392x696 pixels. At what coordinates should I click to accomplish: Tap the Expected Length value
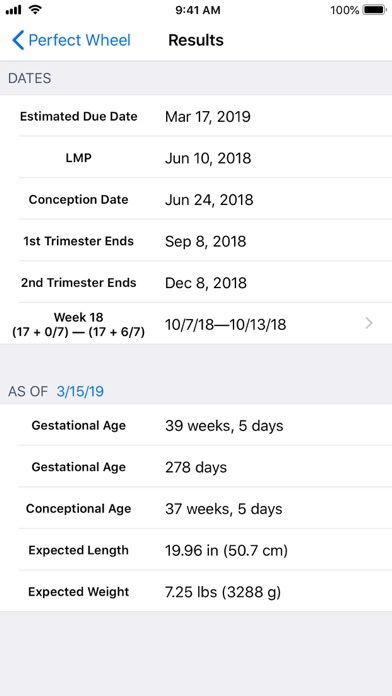(226, 550)
